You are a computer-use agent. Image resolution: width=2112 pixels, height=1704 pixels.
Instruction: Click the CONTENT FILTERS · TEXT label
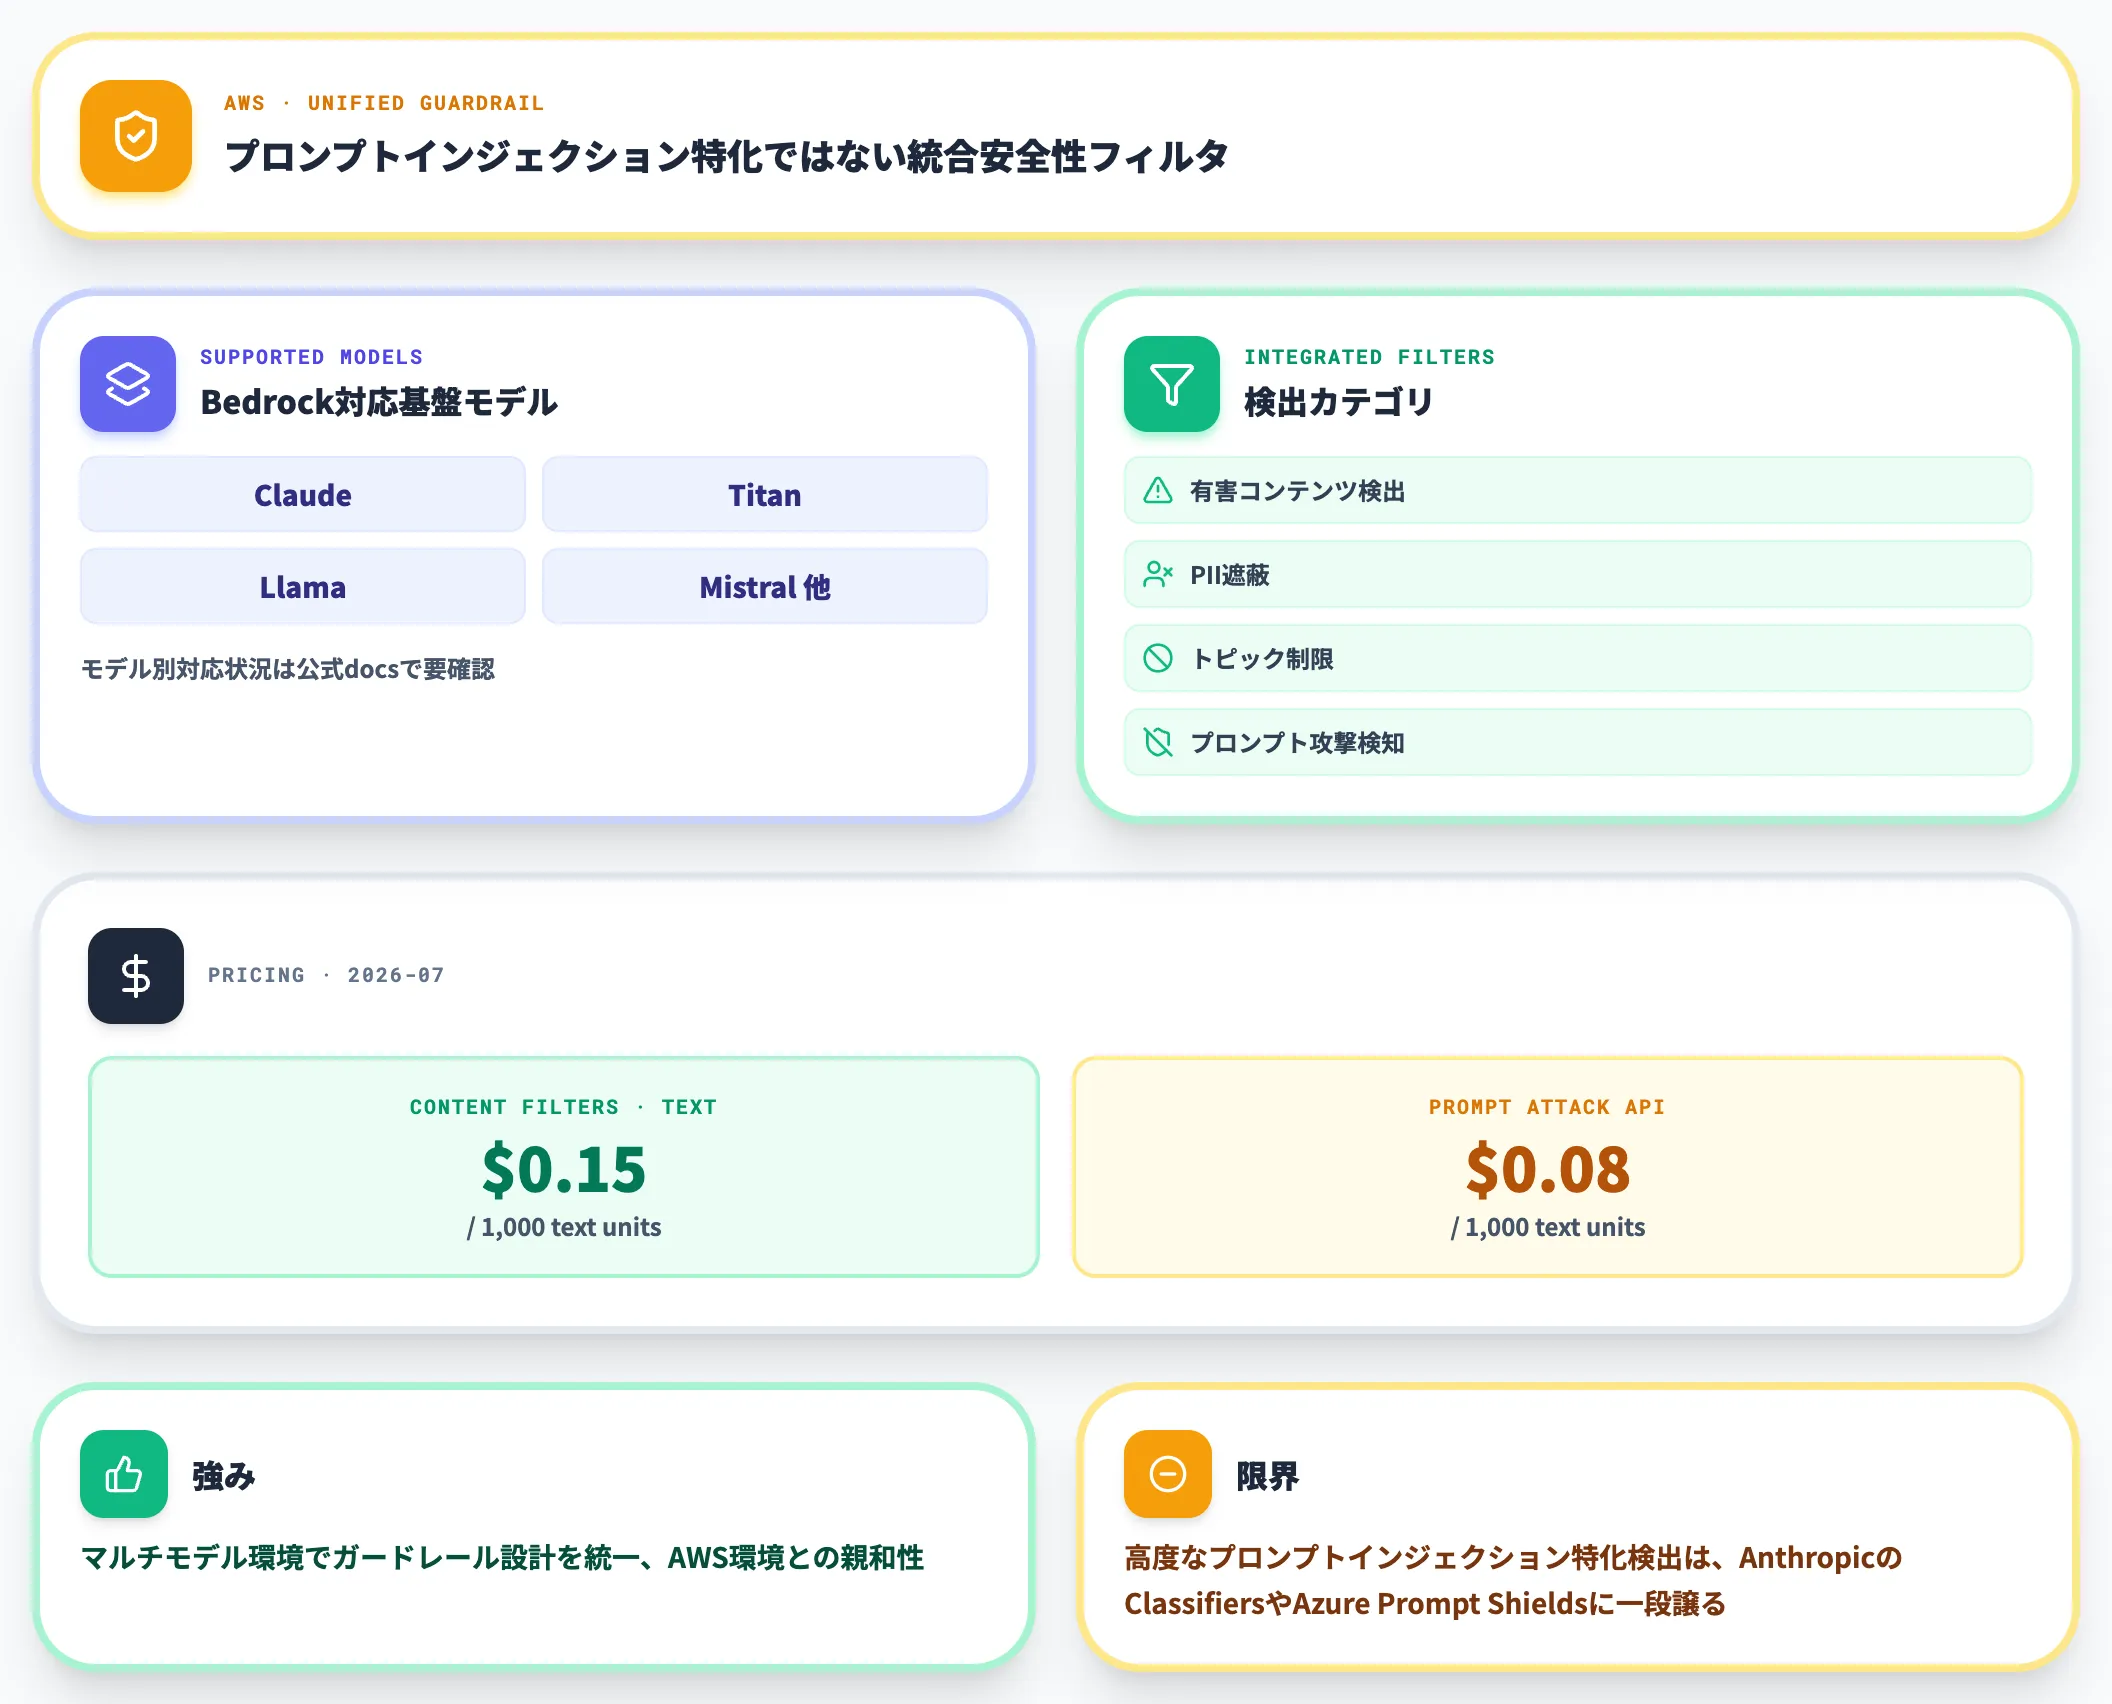click(x=564, y=1107)
